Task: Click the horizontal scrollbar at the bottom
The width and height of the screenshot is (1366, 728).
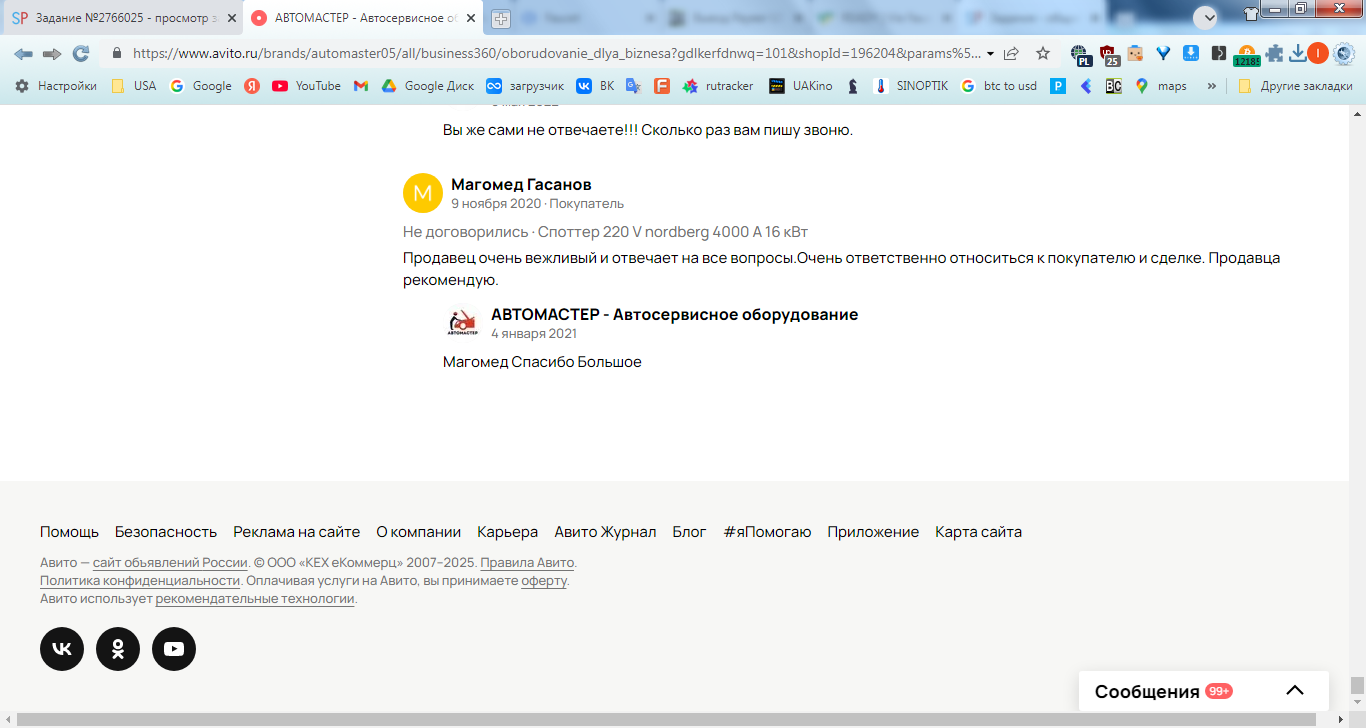Action: (665, 719)
